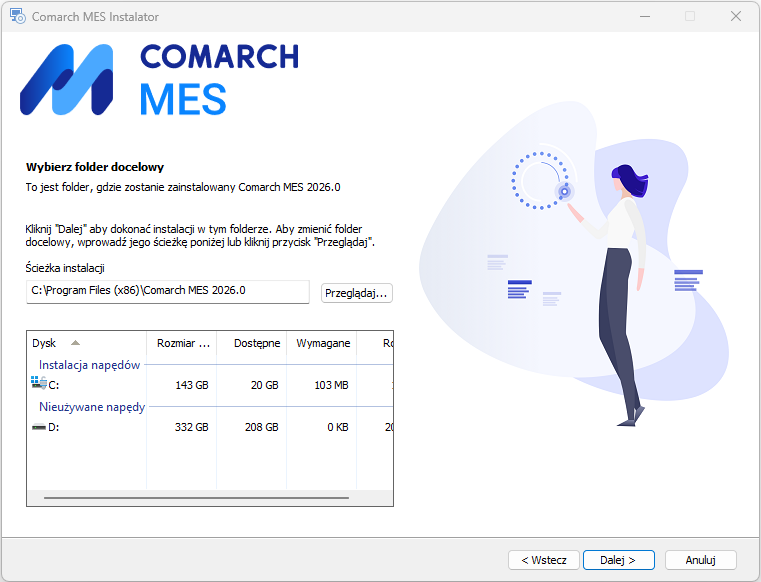Click the Wybierz folder docelowy heading

[x=95, y=167]
